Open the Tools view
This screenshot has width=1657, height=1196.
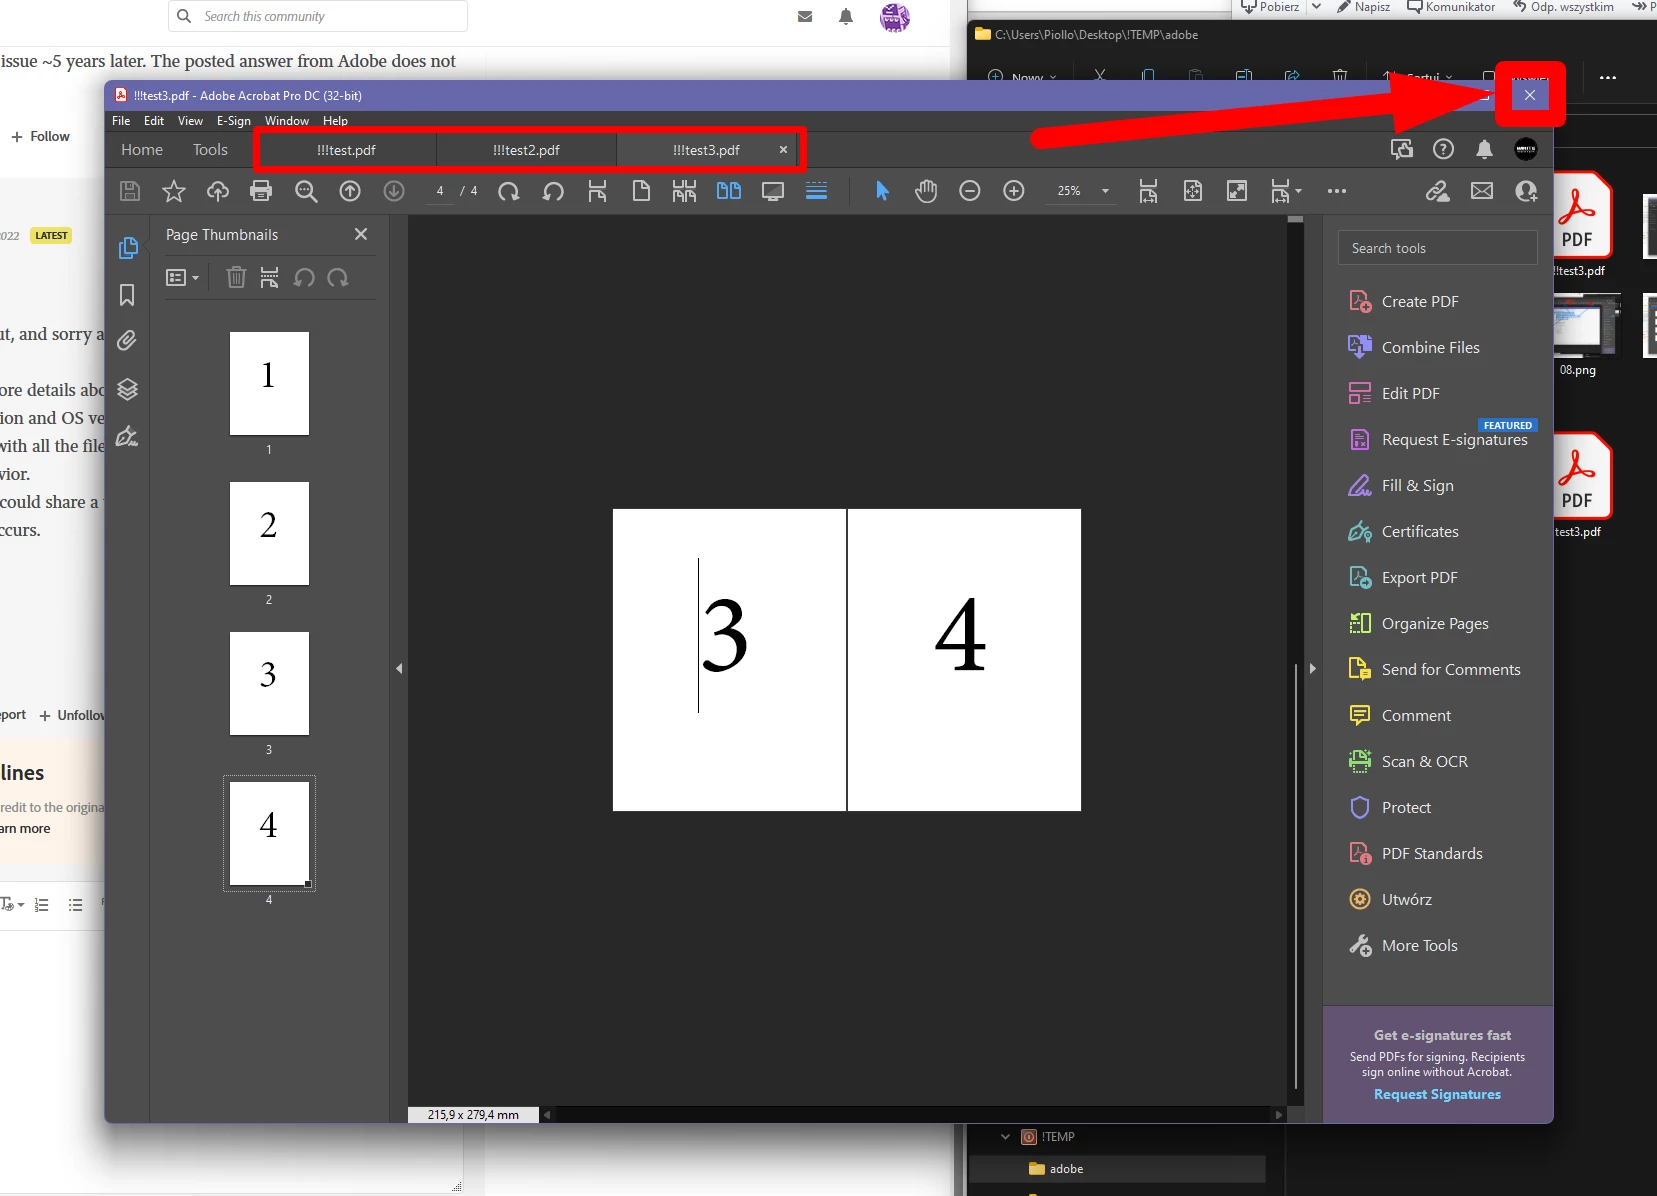tap(210, 150)
